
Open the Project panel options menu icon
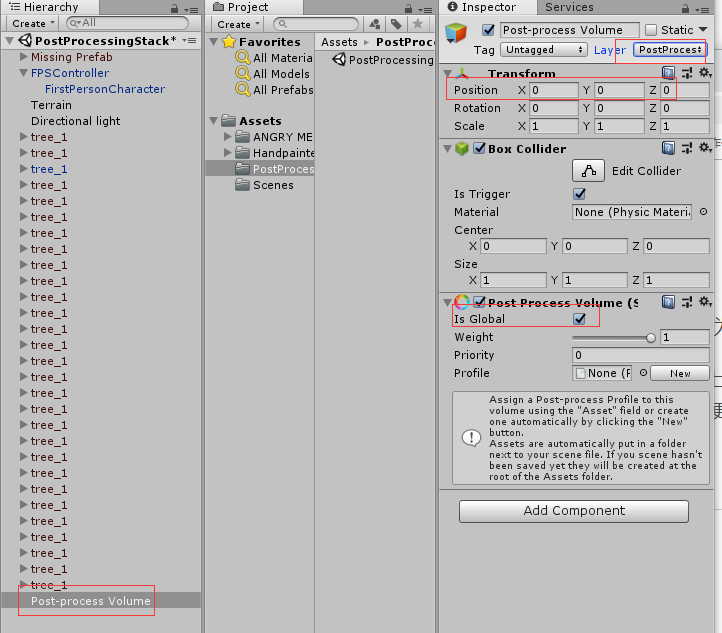point(425,9)
